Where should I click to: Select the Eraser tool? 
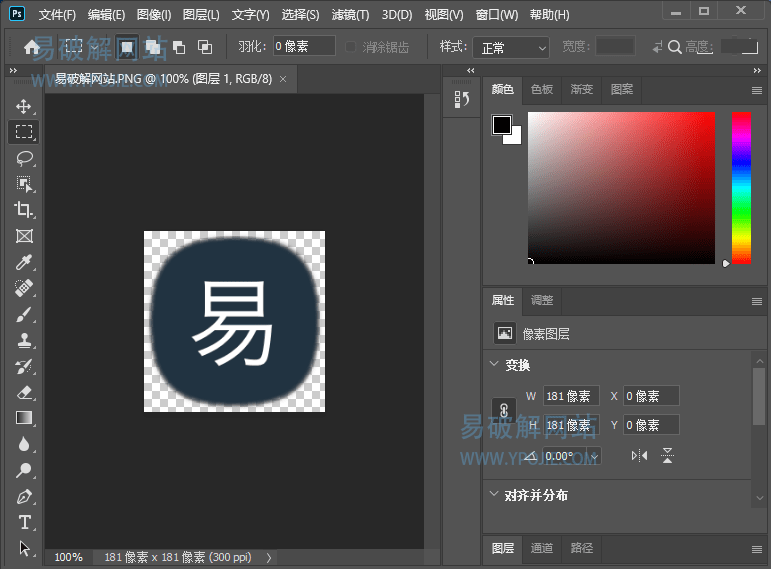pyautogui.click(x=24, y=392)
